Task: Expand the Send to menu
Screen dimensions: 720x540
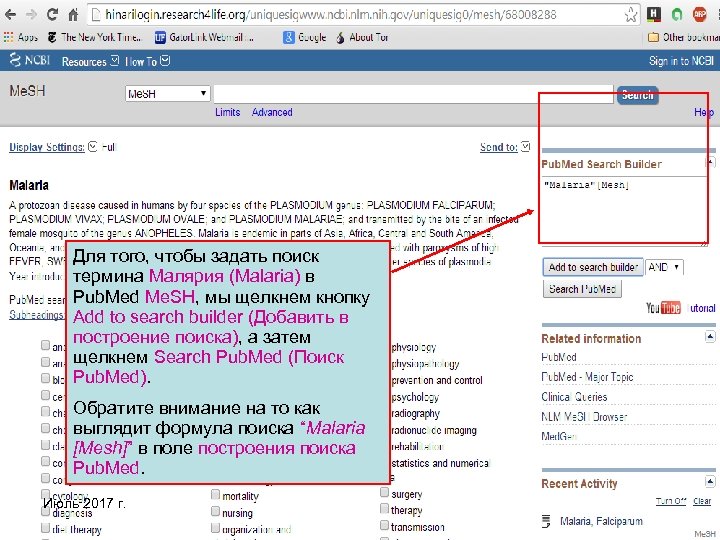Action: pyautogui.click(x=505, y=147)
